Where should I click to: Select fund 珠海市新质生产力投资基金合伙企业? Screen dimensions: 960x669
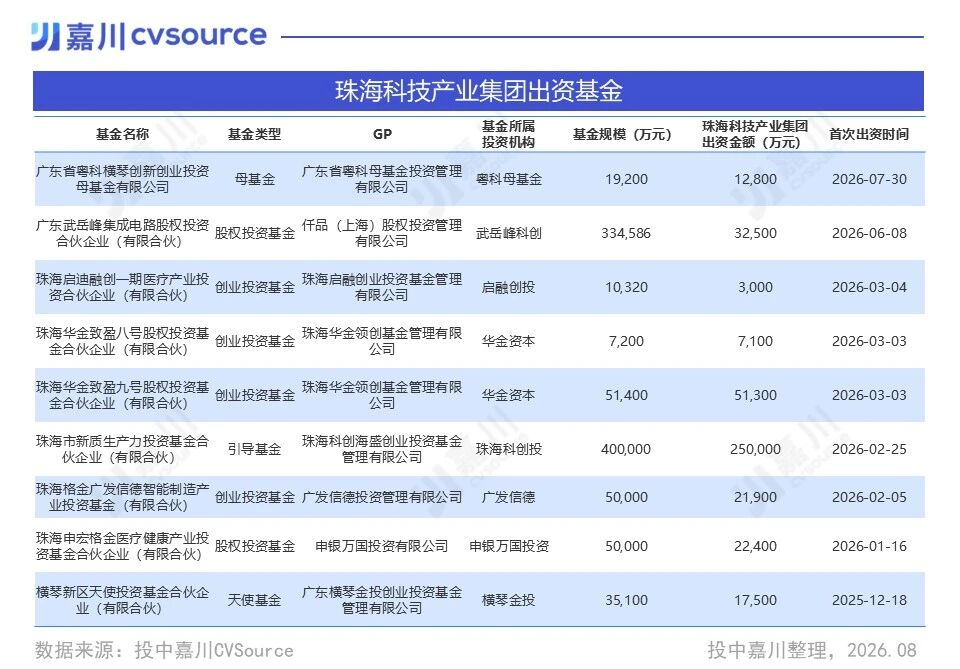tap(122, 449)
